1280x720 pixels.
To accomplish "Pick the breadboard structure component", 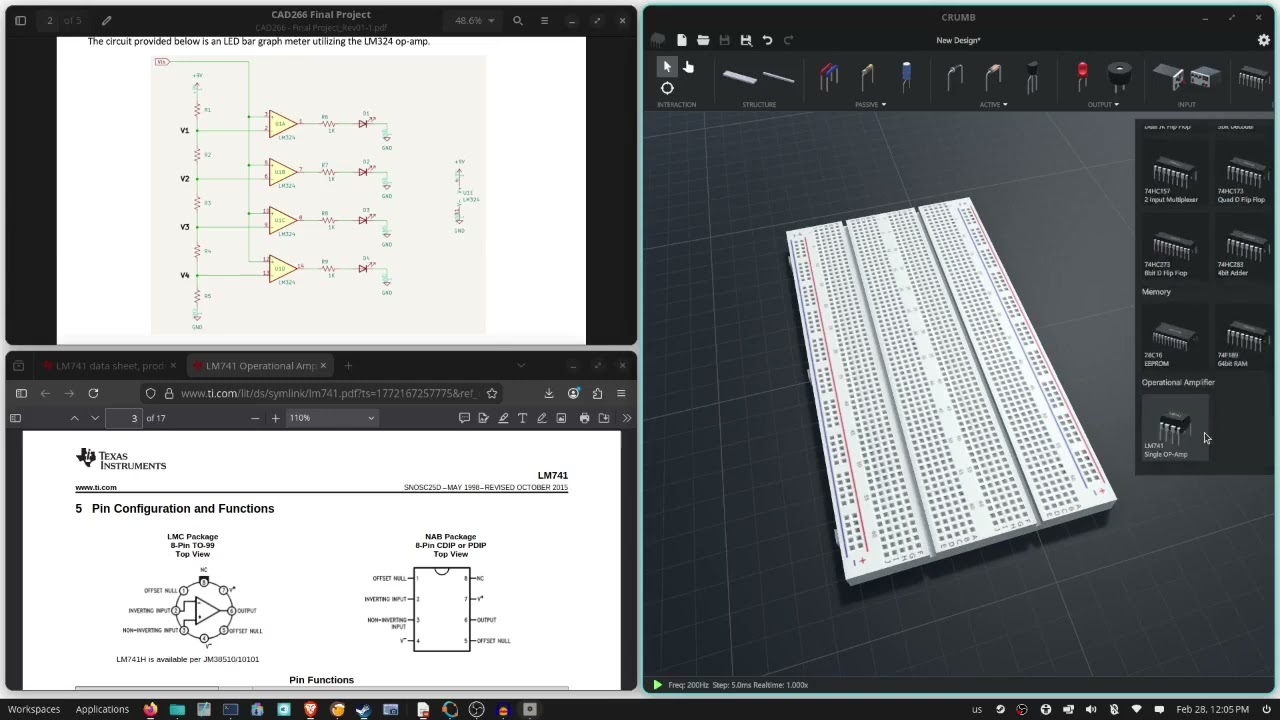I will click(x=739, y=76).
